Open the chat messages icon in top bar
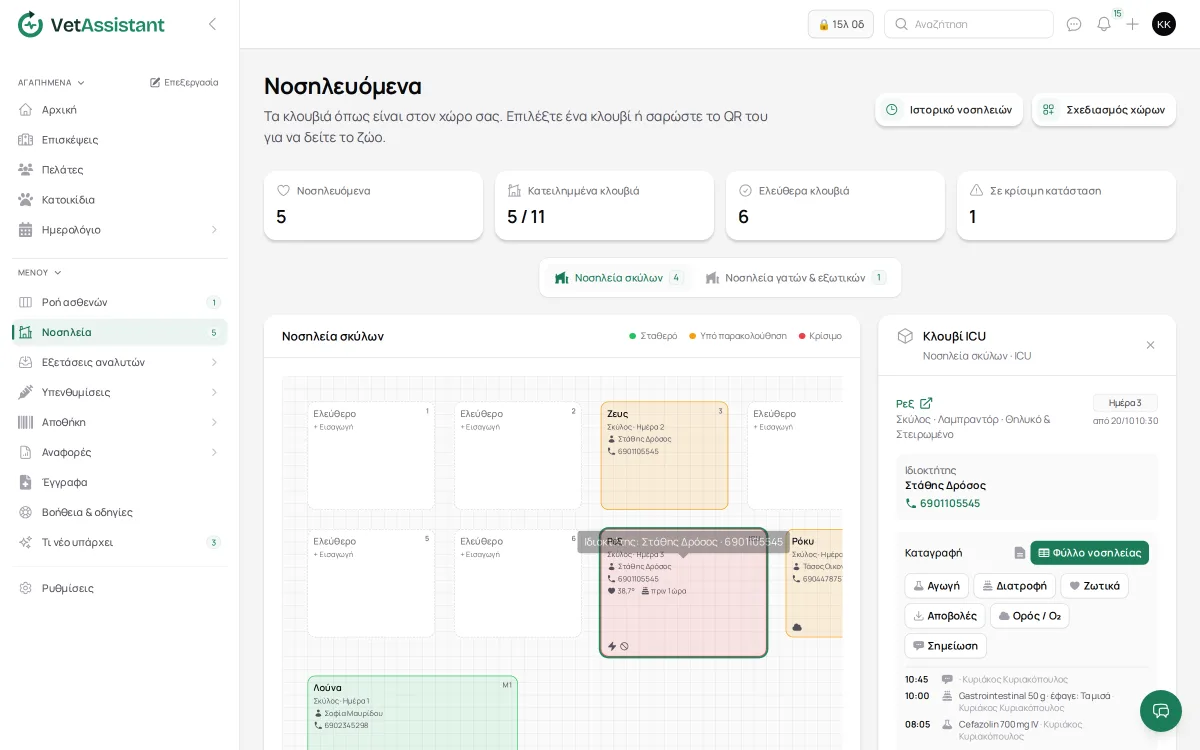1200x750 pixels. point(1074,24)
